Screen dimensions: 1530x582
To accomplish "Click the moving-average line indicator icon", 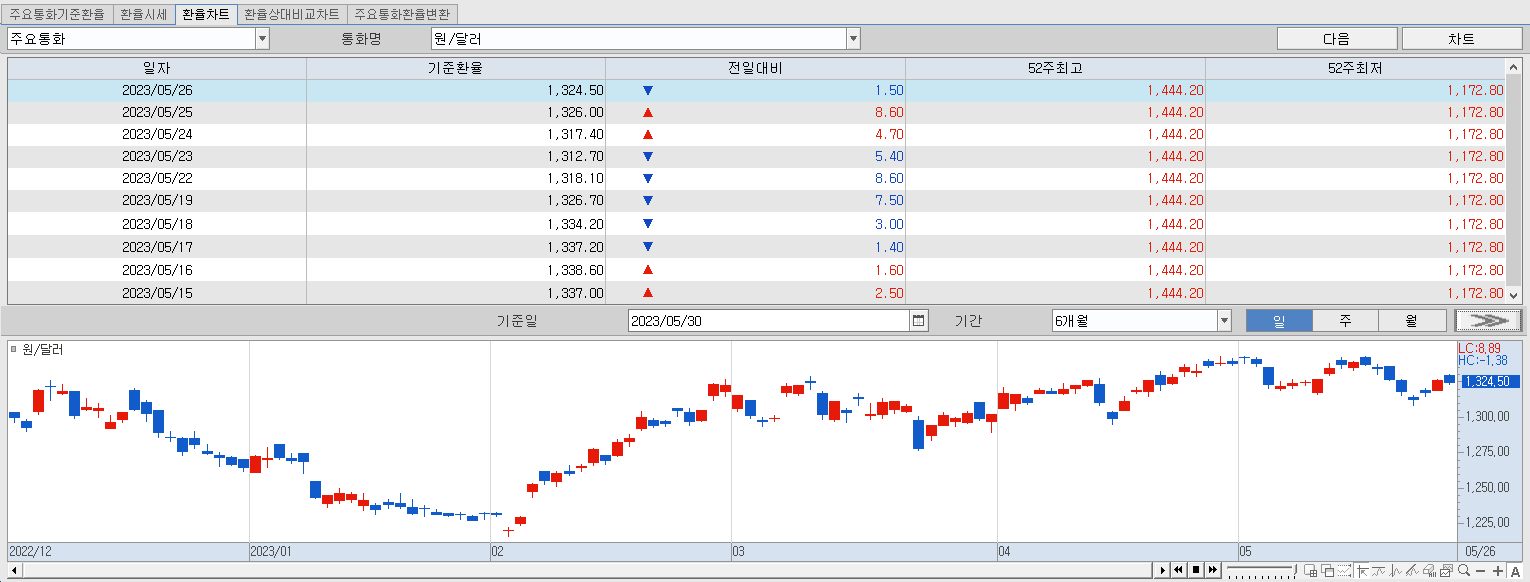I will 1379,570.
